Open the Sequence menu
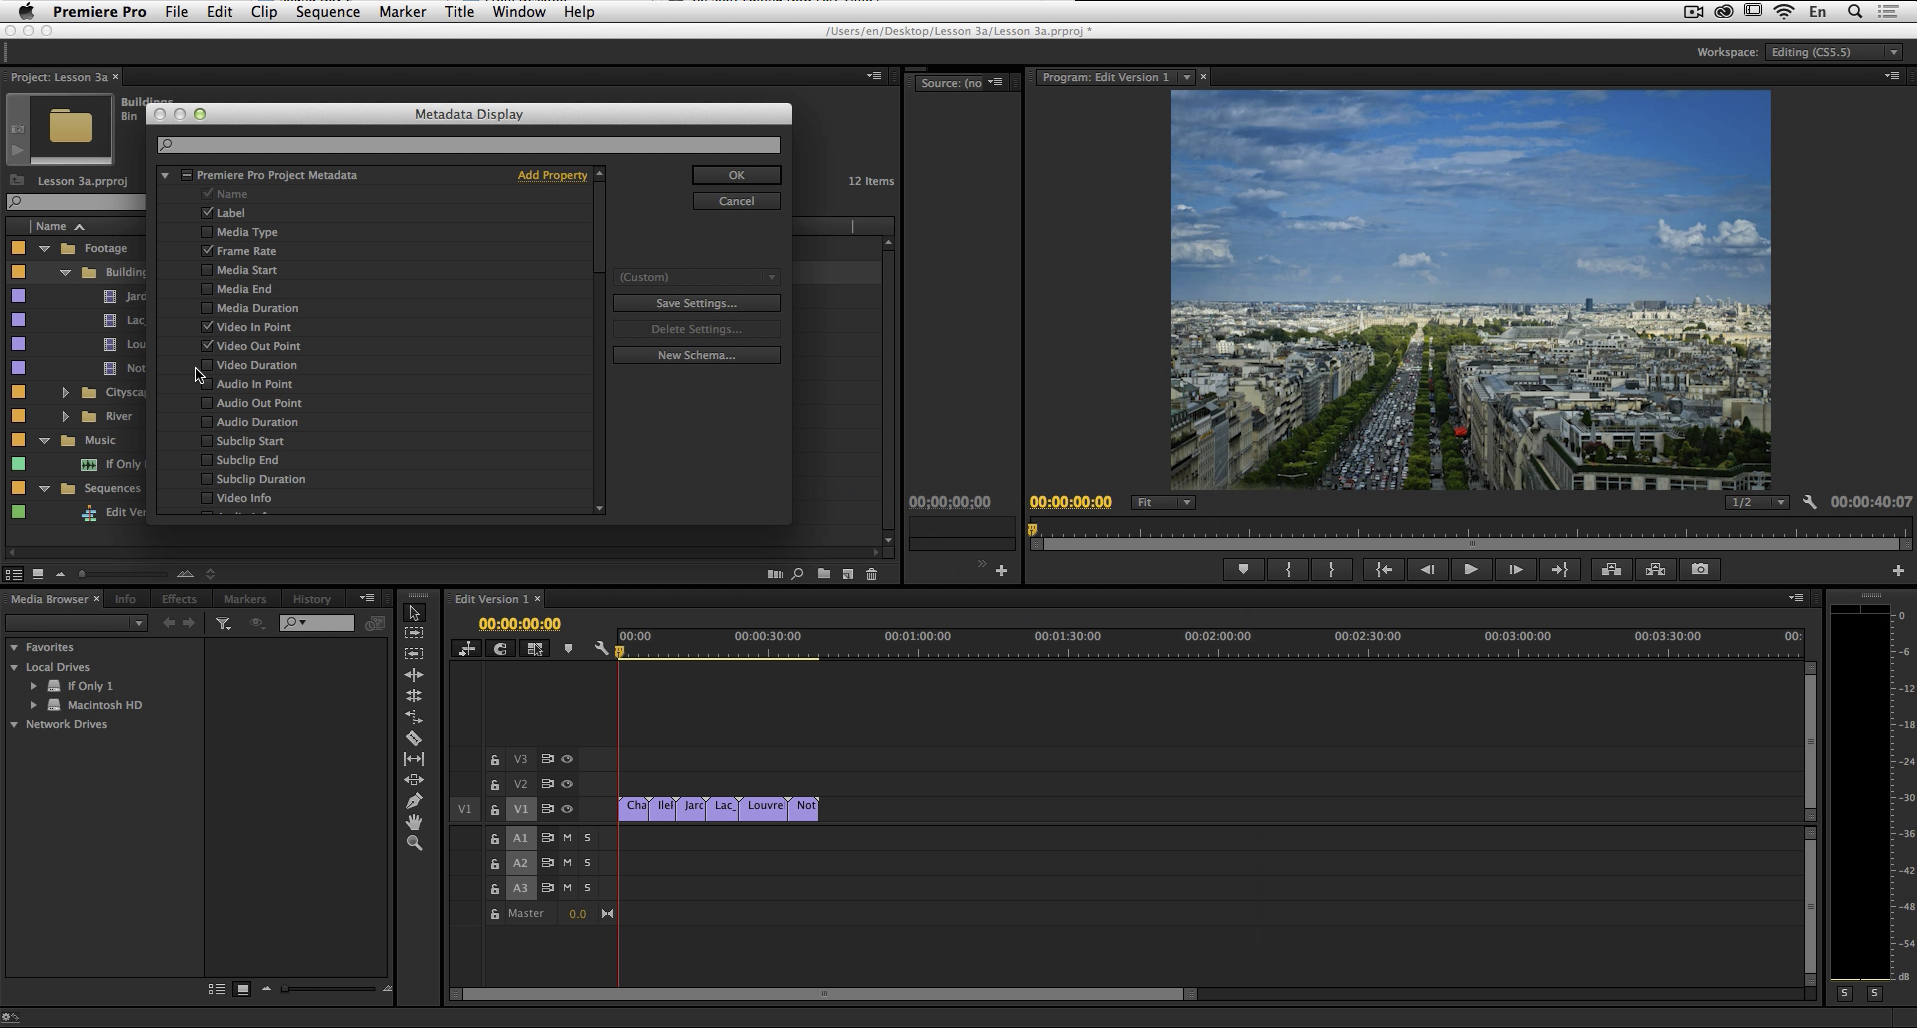Image resolution: width=1917 pixels, height=1028 pixels. (x=328, y=12)
